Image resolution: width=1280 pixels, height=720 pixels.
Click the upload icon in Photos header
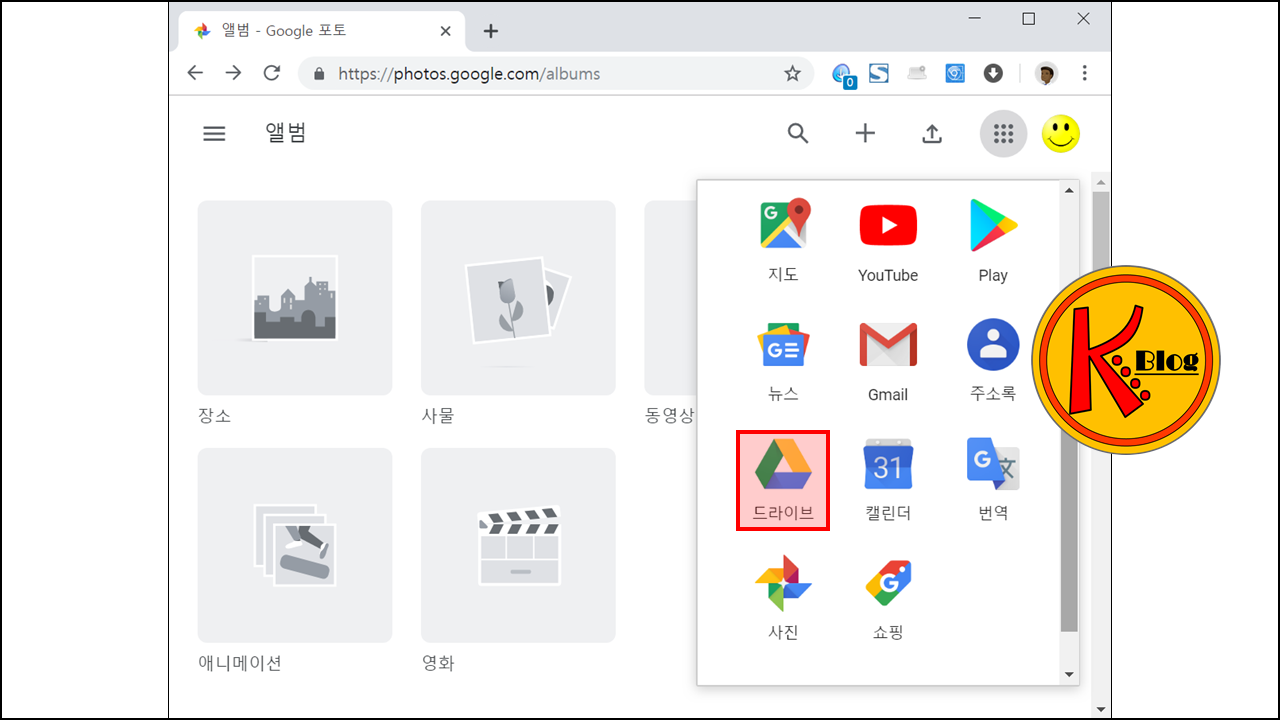pos(932,134)
